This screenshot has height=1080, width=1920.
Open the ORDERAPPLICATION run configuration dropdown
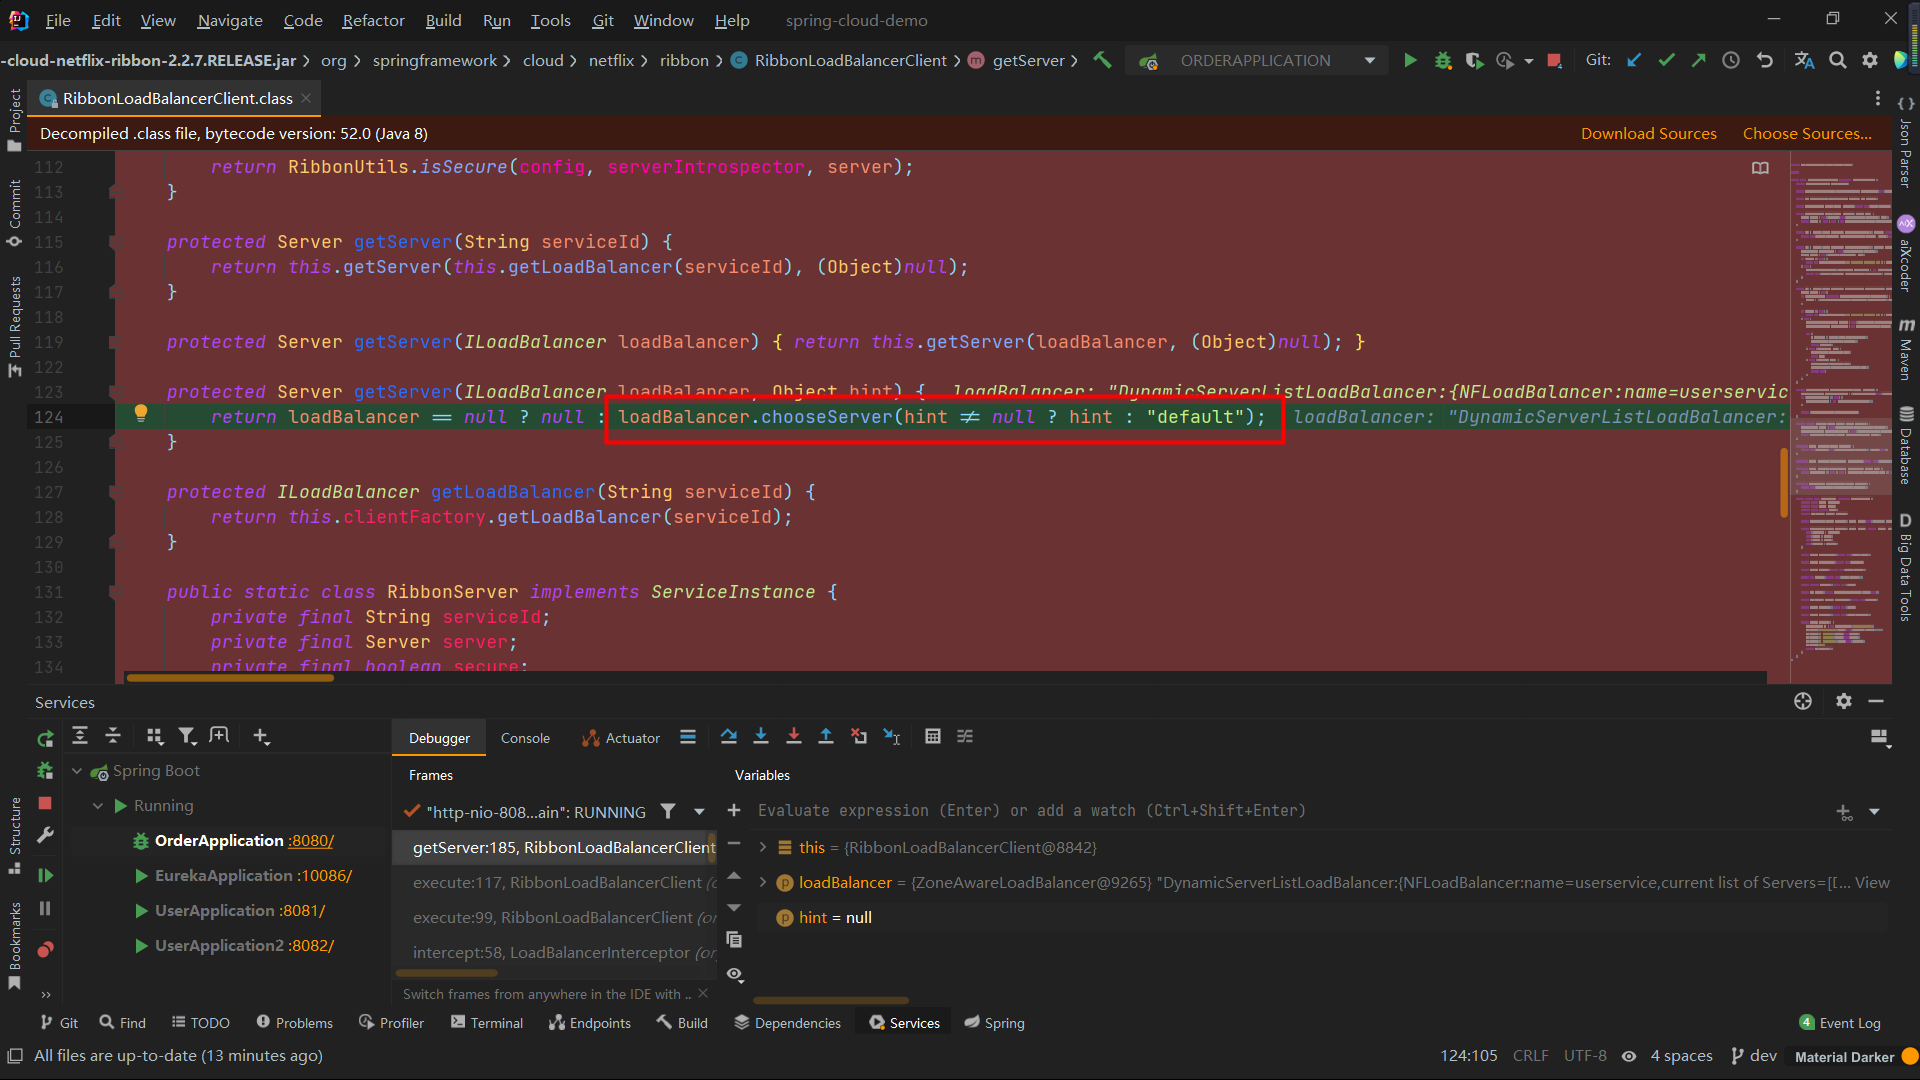coord(1369,61)
